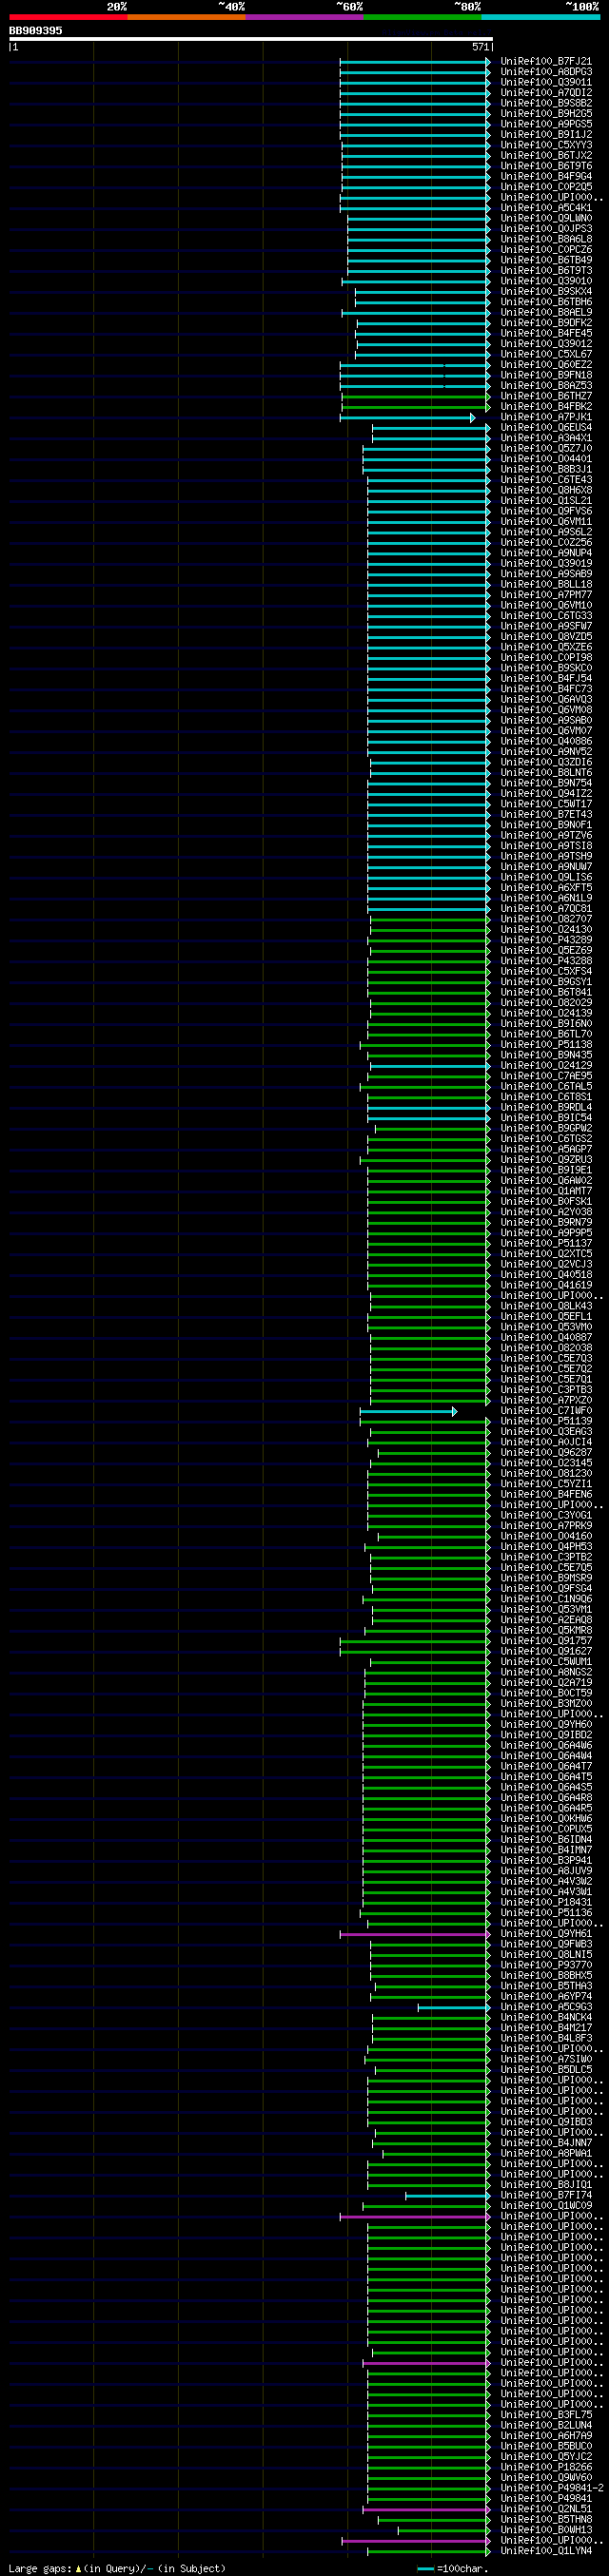Image resolution: width=609 pixels, height=2576 pixels.
Task: Open the UniRef100_Q60EZ2 entry
Action: click(x=546, y=365)
